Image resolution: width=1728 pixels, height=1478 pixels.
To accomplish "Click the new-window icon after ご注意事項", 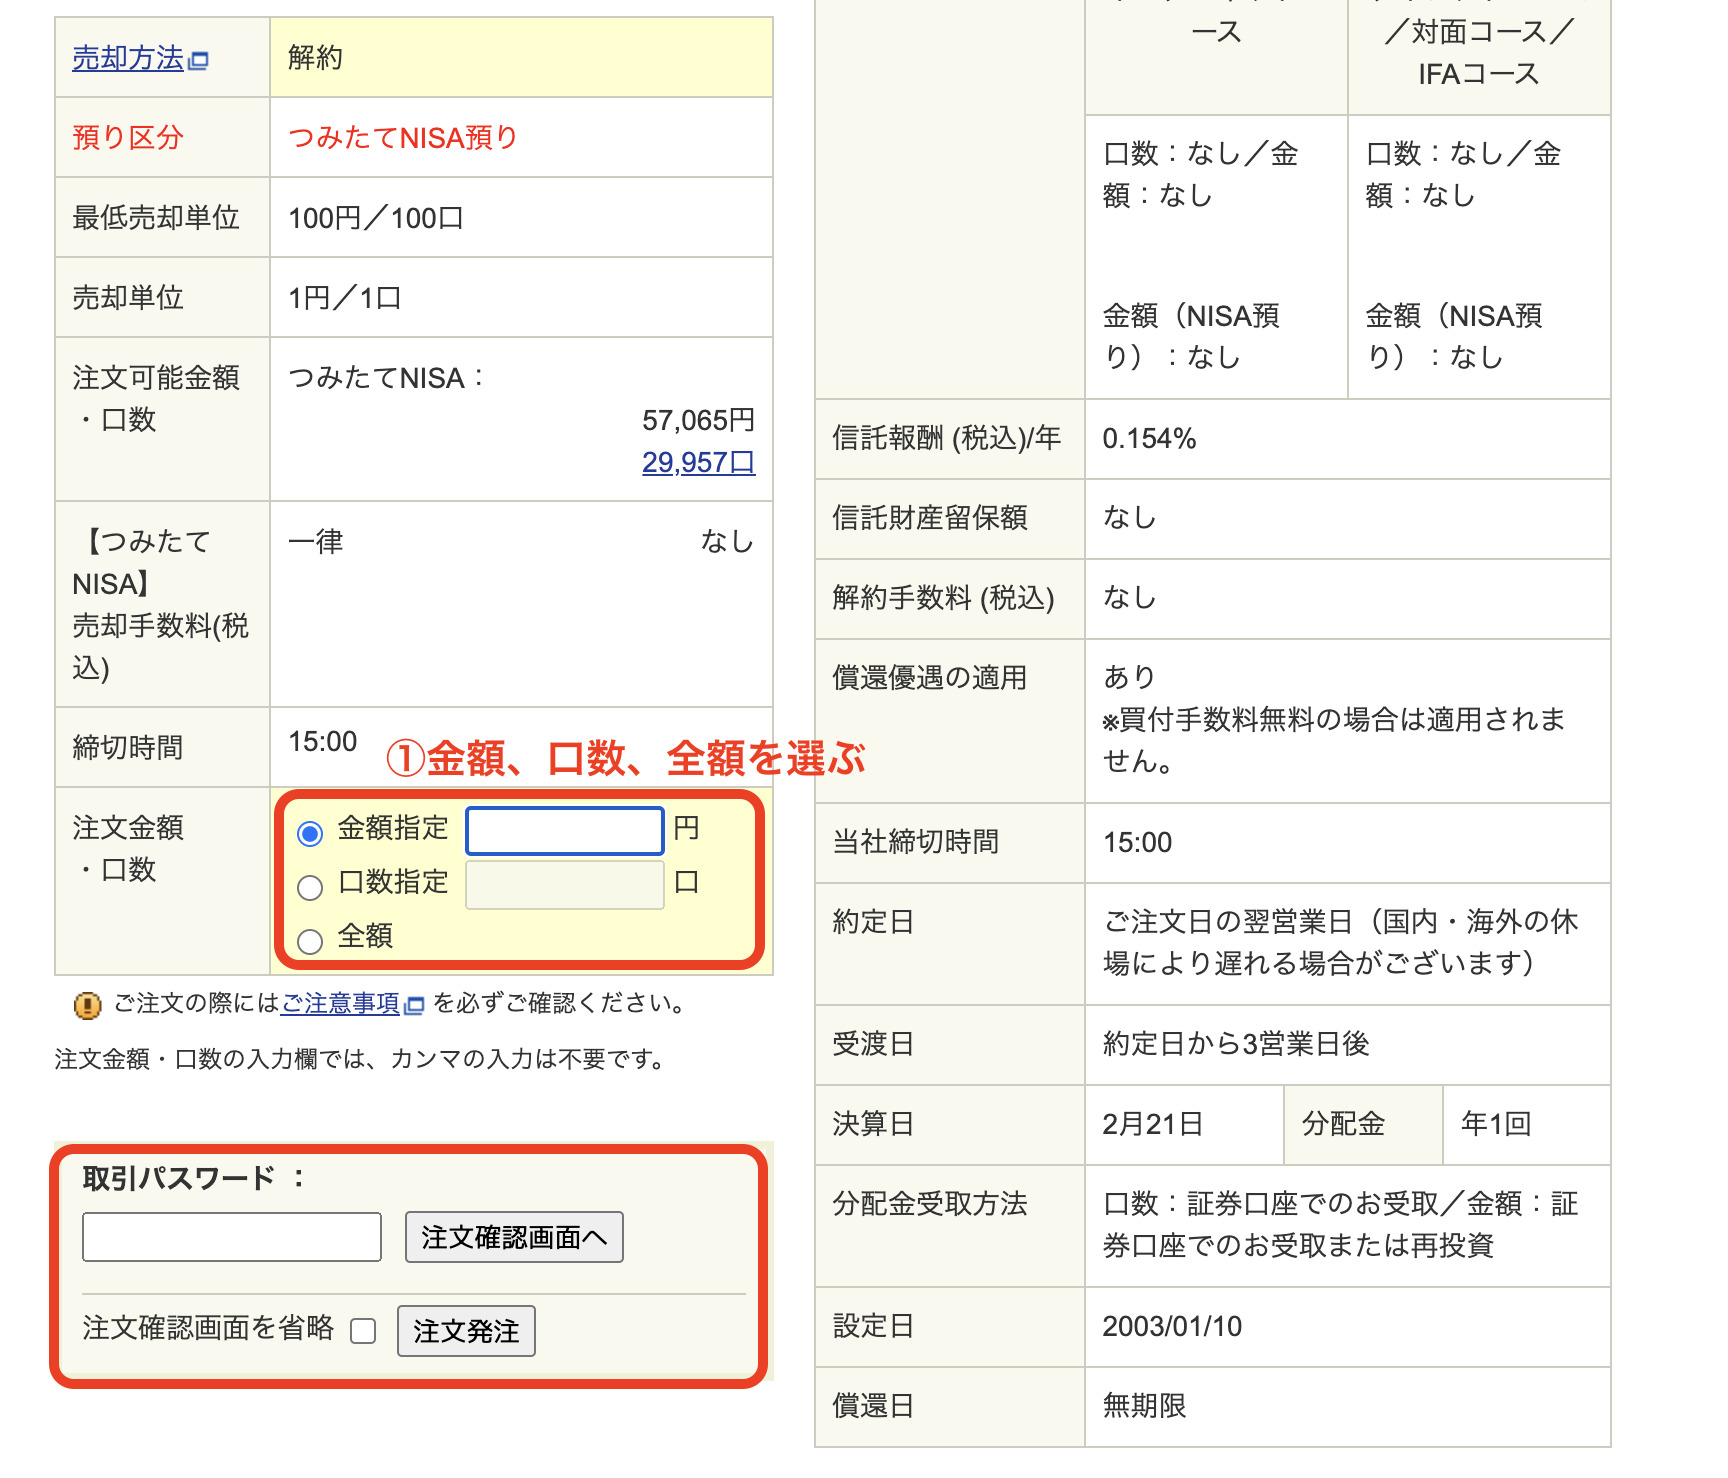I will click(414, 1005).
